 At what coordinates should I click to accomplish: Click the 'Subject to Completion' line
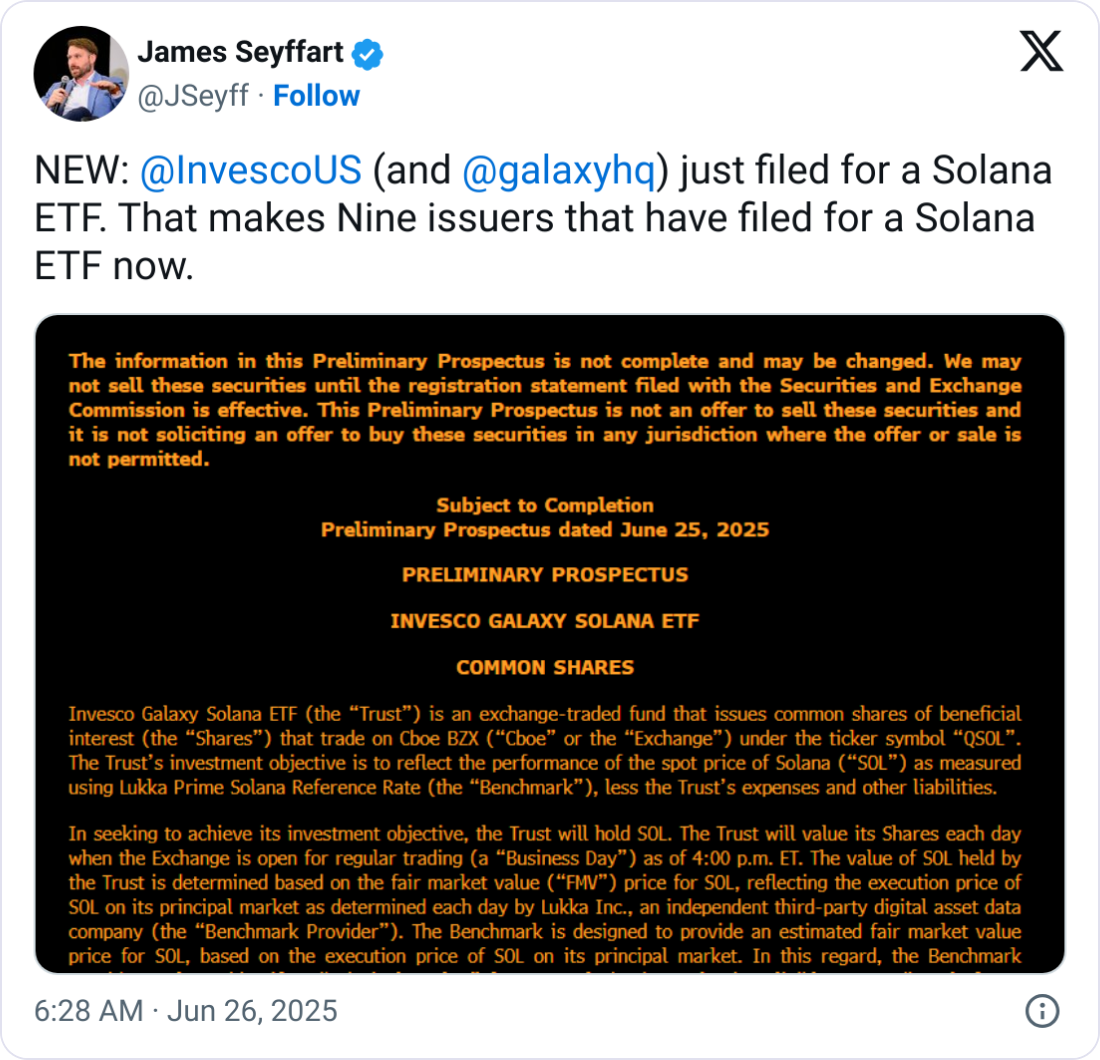[545, 505]
